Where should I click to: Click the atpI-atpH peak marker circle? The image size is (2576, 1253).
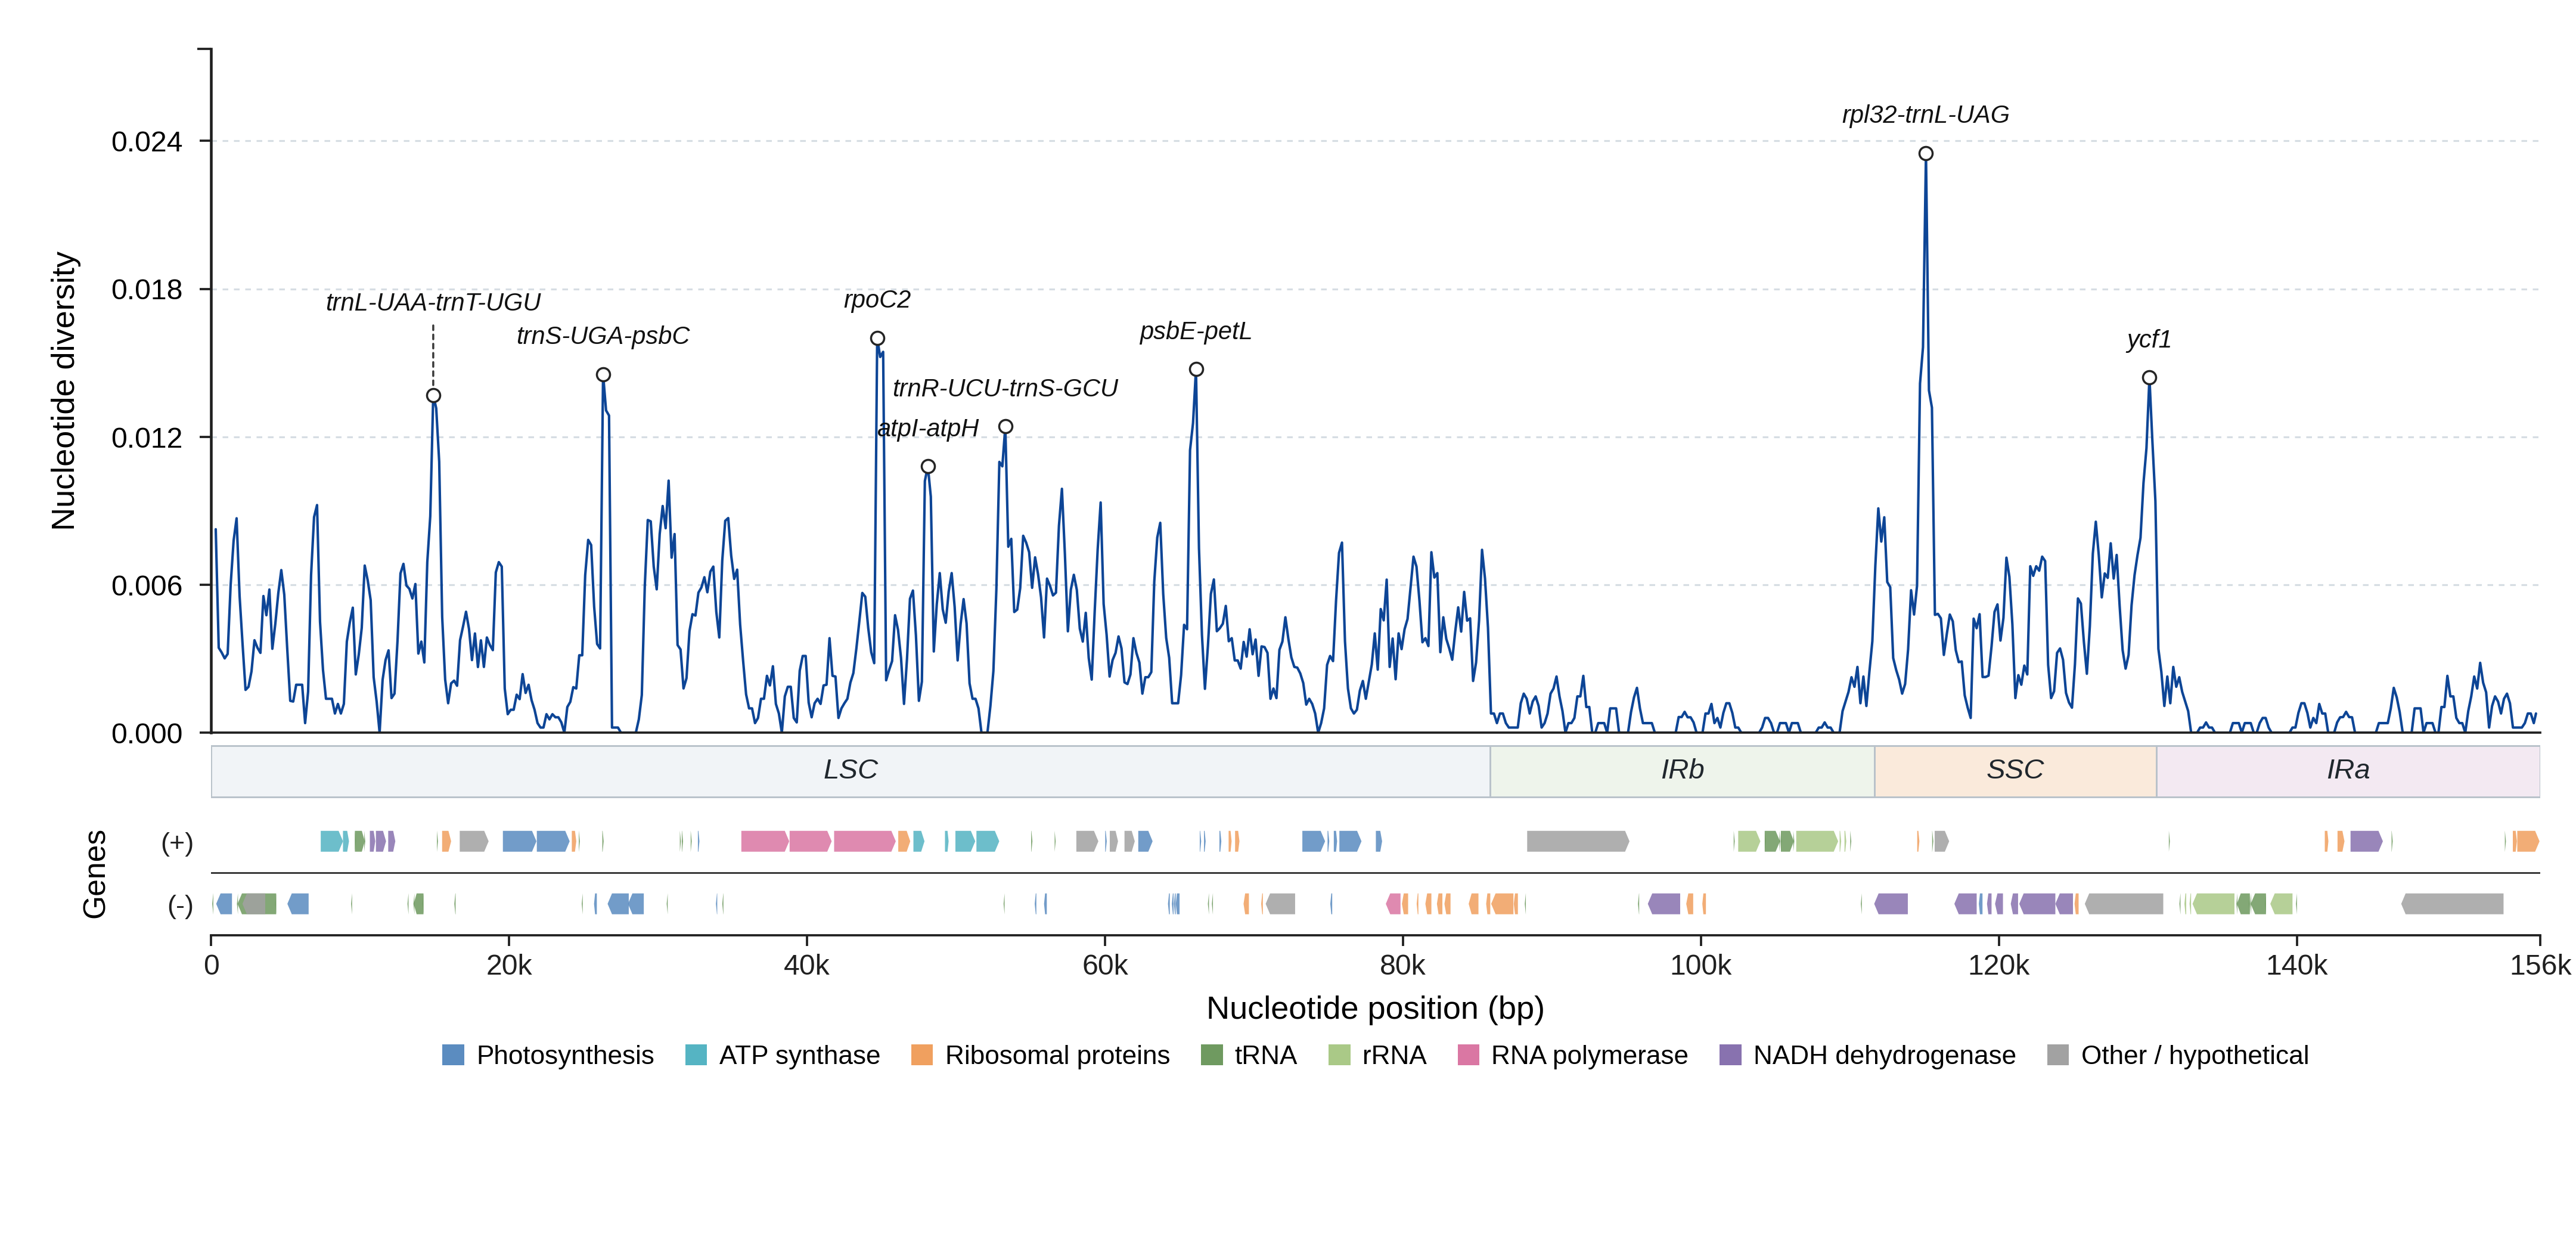click(x=928, y=467)
